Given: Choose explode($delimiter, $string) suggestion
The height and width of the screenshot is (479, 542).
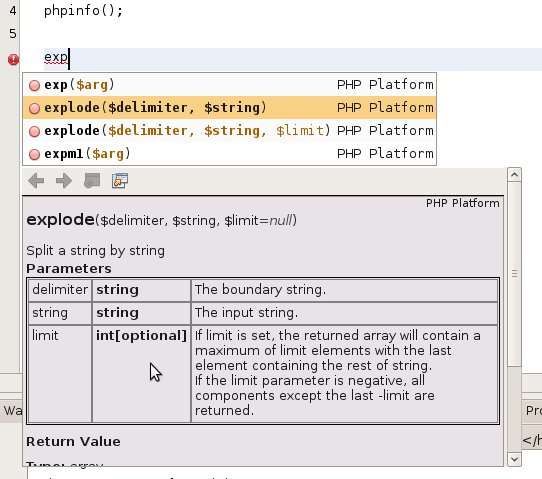Looking at the screenshot, I should point(230,108).
